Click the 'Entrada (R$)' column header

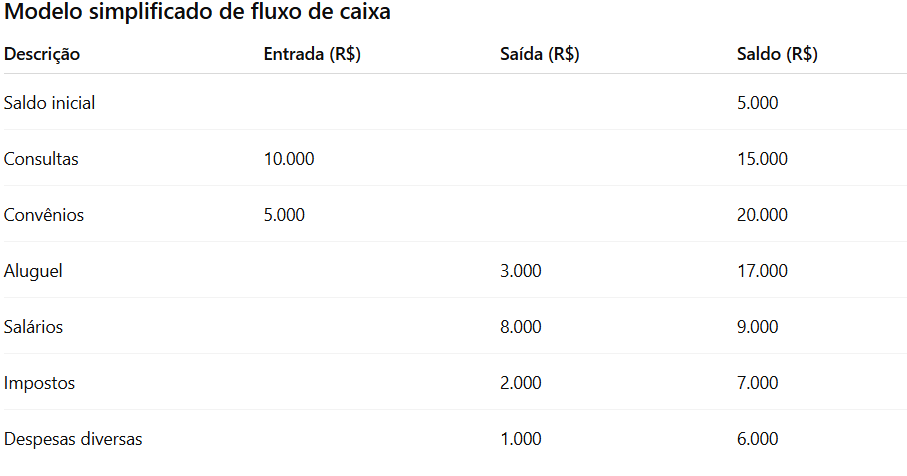click(312, 55)
